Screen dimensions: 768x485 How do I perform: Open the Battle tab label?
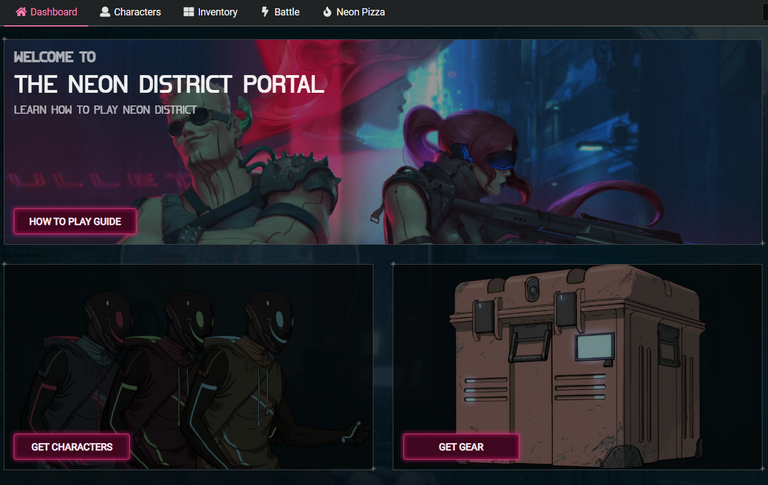point(287,12)
